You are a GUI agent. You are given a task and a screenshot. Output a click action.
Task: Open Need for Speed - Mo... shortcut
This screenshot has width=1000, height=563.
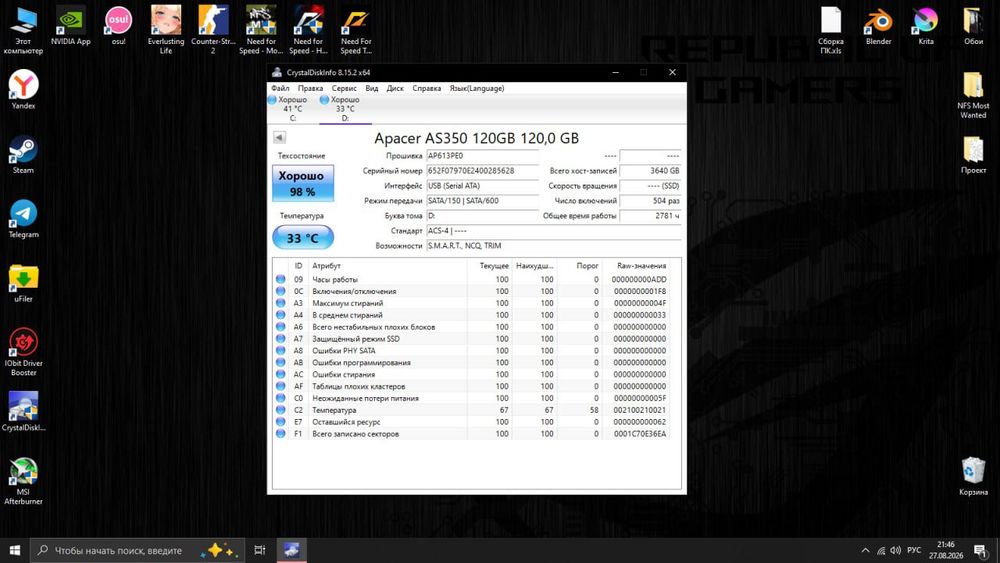261,30
